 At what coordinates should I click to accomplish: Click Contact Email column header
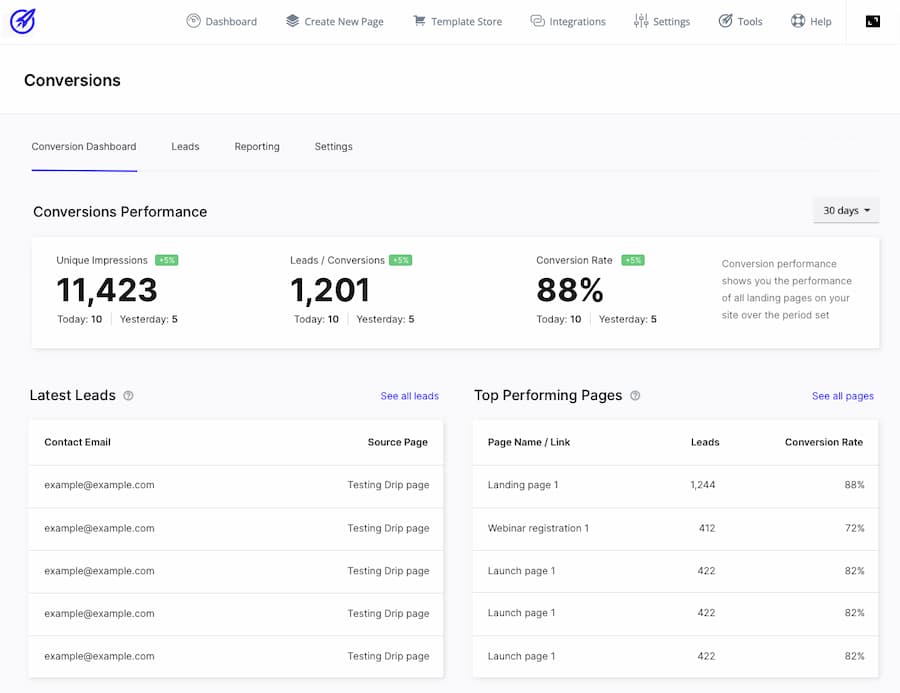click(x=77, y=442)
